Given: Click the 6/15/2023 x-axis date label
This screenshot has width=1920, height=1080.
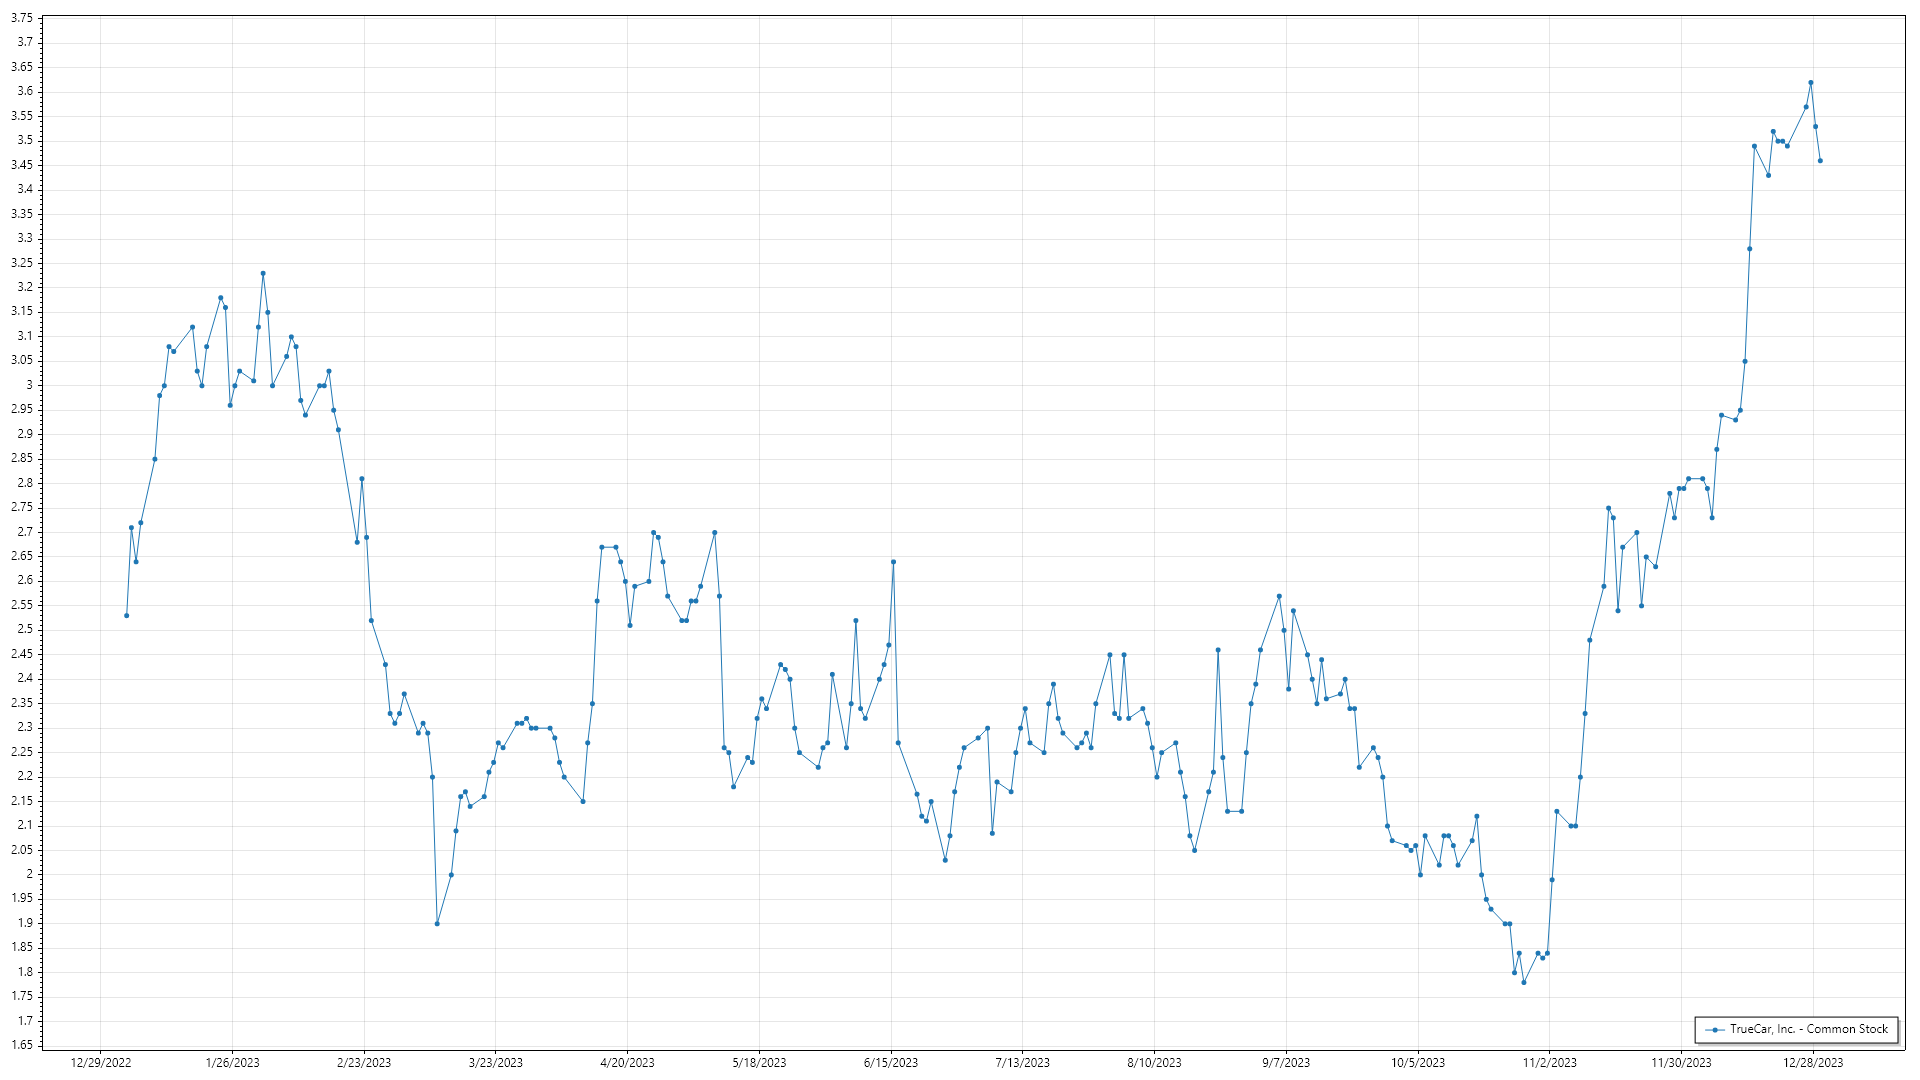Looking at the screenshot, I should pyautogui.click(x=890, y=1062).
